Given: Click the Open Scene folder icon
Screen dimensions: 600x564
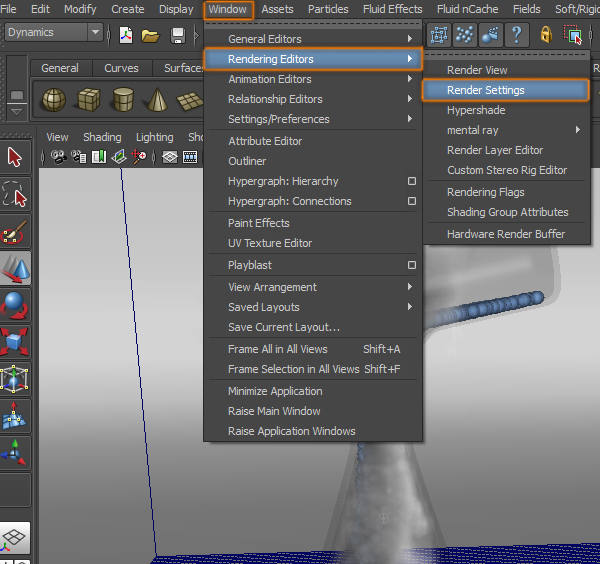Looking at the screenshot, I should 151,35.
